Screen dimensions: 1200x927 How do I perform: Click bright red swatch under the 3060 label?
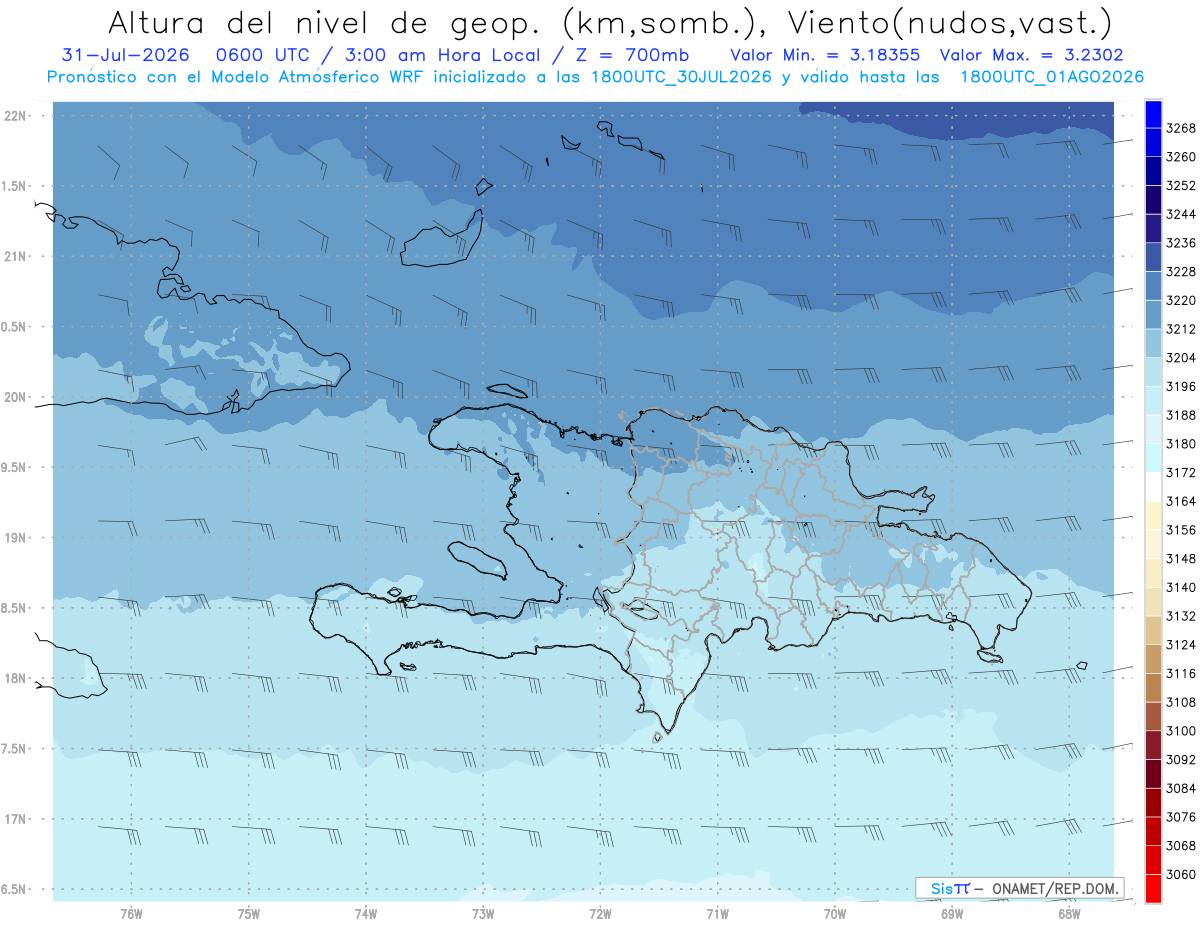tap(1153, 888)
